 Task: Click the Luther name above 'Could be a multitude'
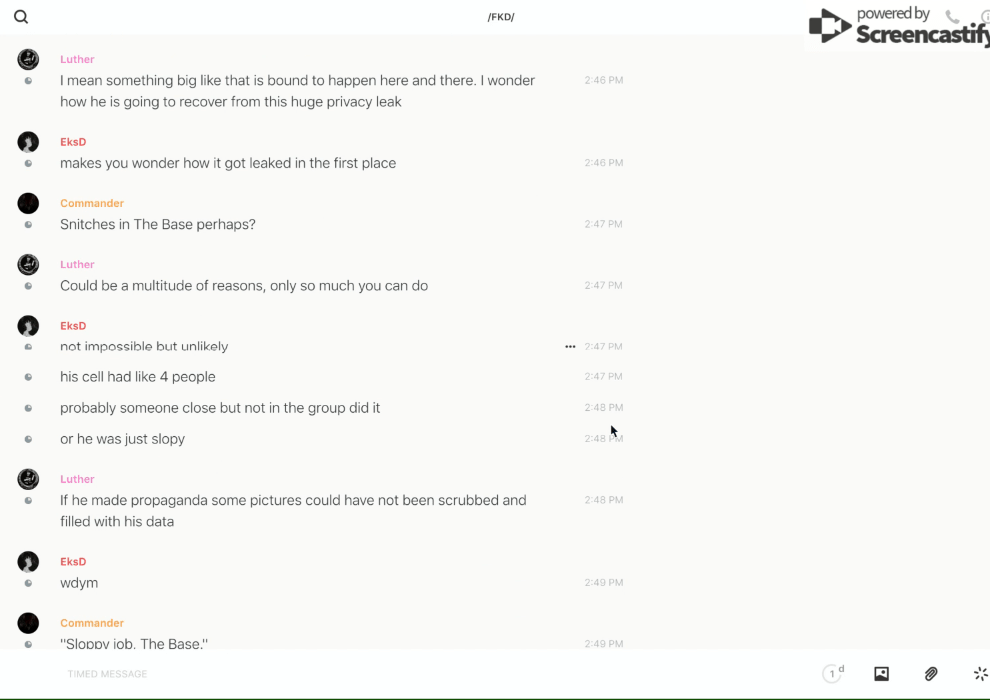coord(77,265)
